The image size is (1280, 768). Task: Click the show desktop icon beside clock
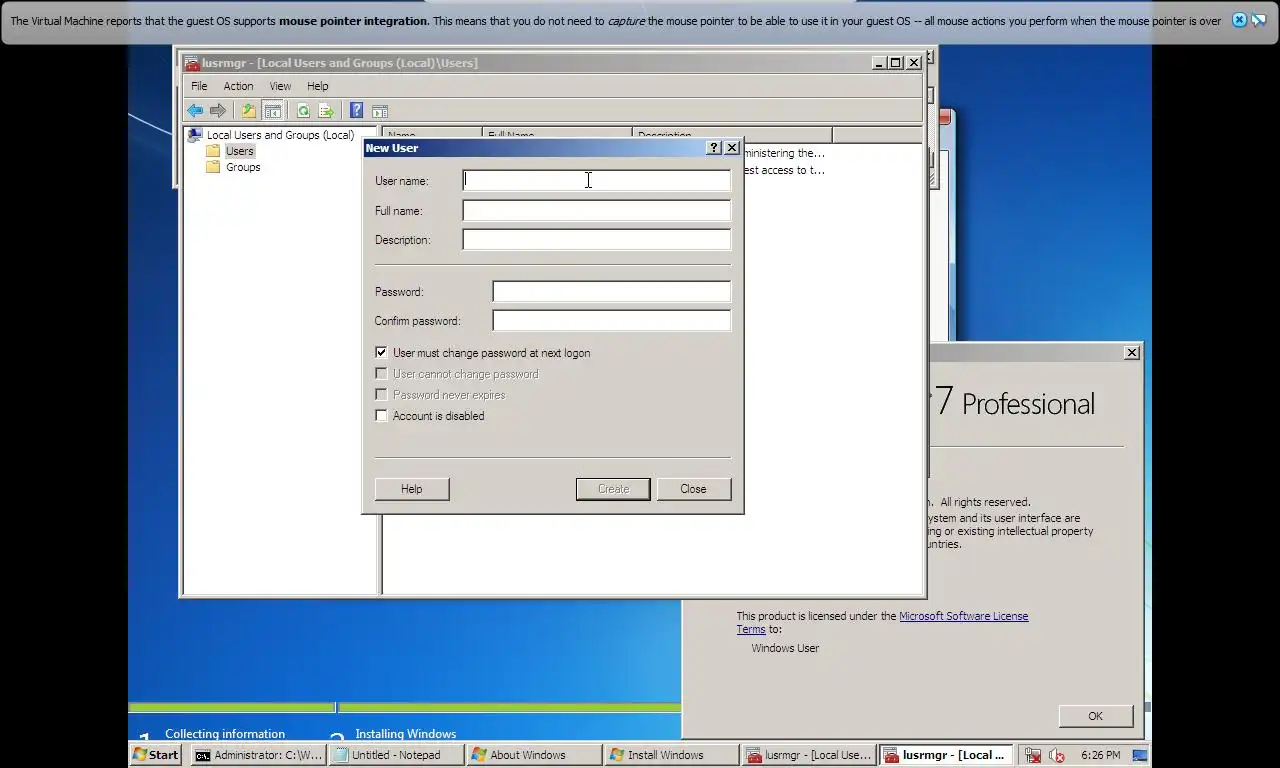1138,755
